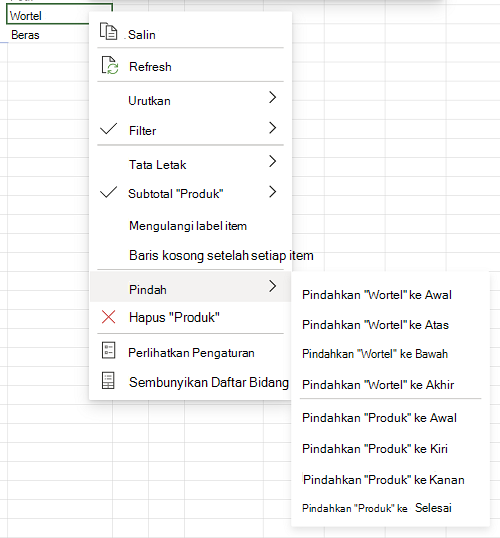The height and width of the screenshot is (538, 500).
Task: Expand the Urutkan submenu arrow
Action: pyautogui.click(x=272, y=97)
